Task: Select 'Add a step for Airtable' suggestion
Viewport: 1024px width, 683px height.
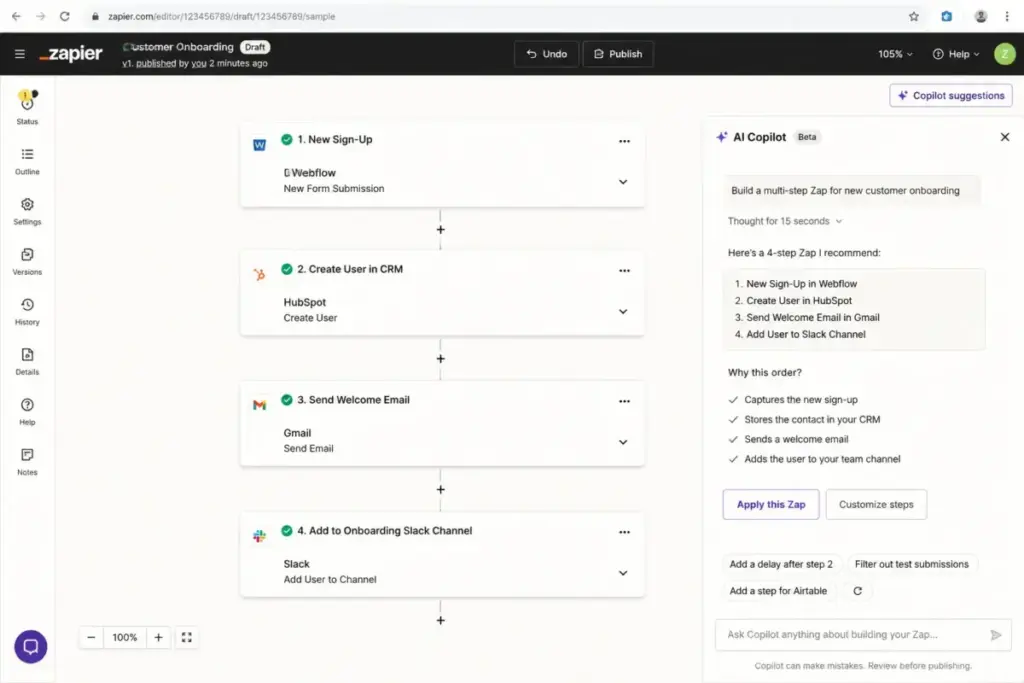Action: click(778, 591)
